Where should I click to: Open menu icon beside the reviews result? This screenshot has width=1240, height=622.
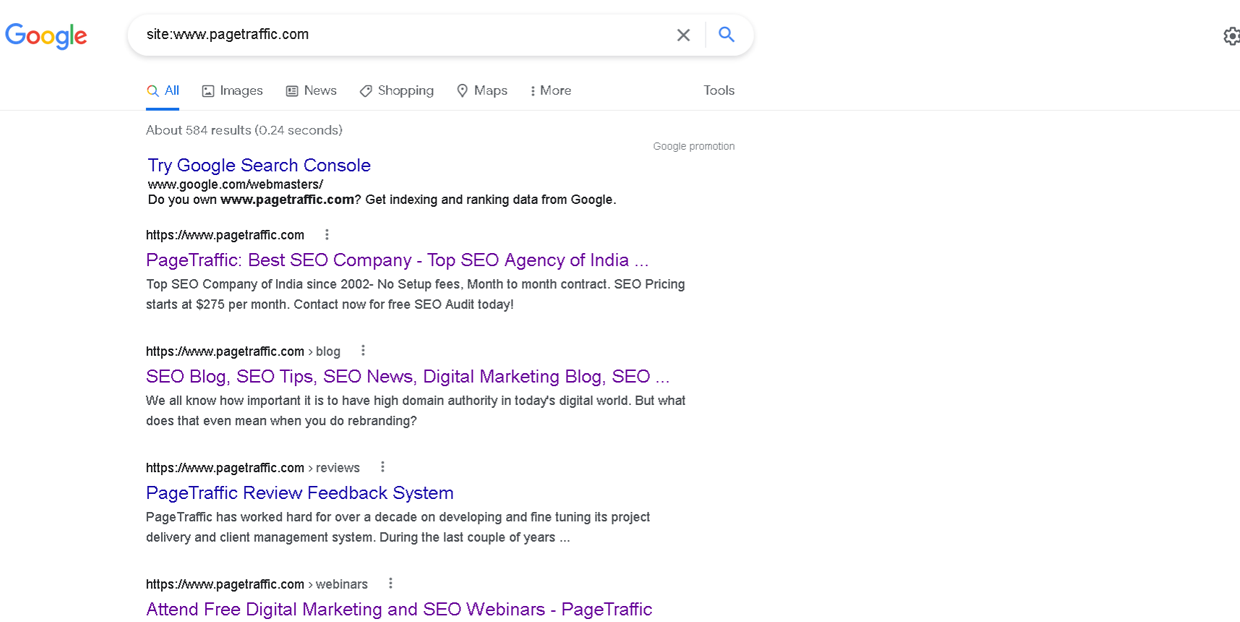pyautogui.click(x=382, y=467)
